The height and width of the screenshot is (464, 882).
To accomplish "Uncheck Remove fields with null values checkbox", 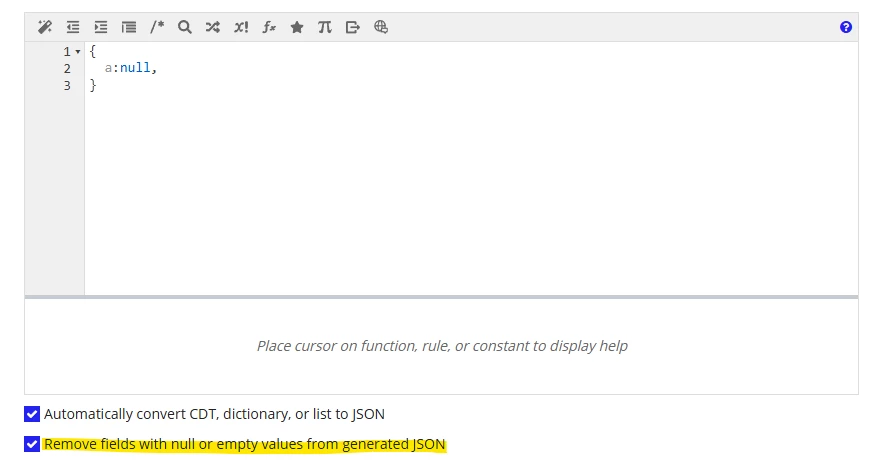I will coord(32,444).
